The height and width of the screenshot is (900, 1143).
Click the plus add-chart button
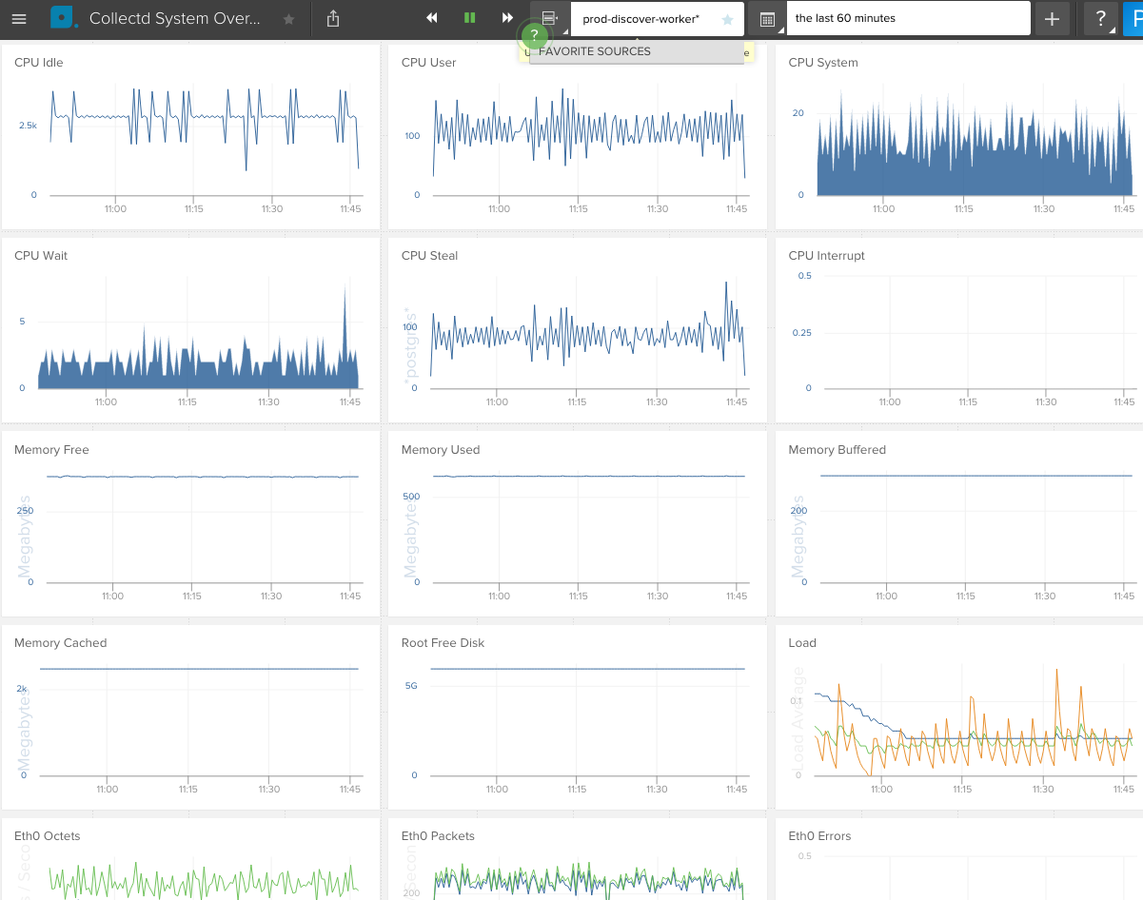(x=1051, y=19)
